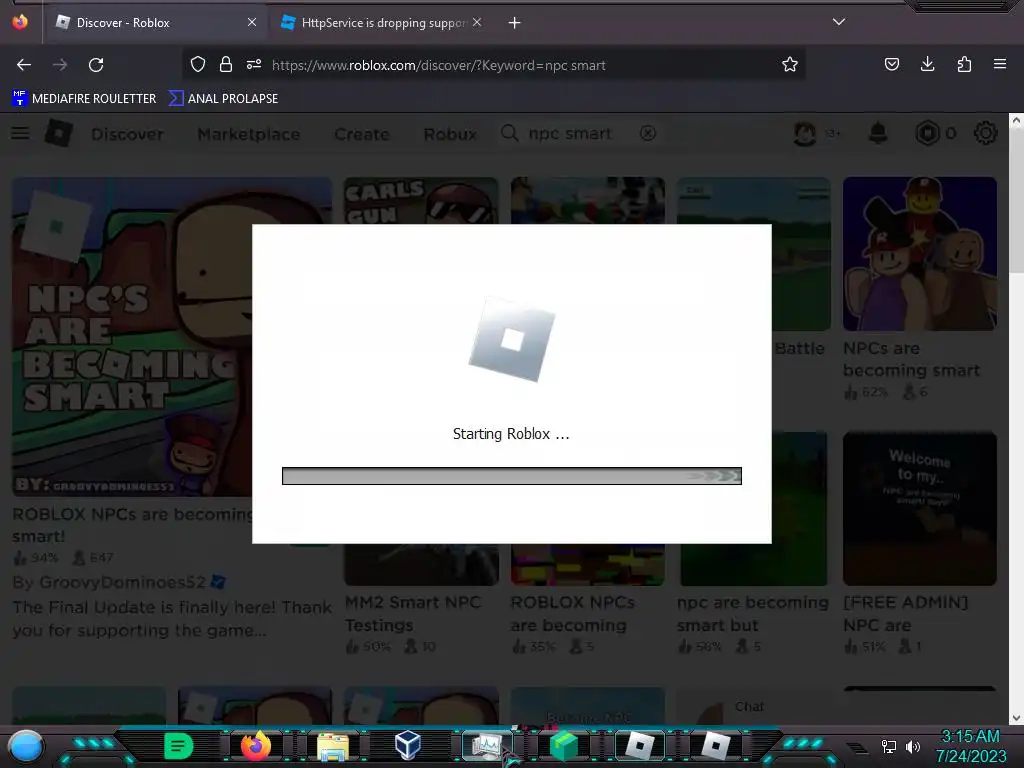Open a new browser tab

click(515, 23)
